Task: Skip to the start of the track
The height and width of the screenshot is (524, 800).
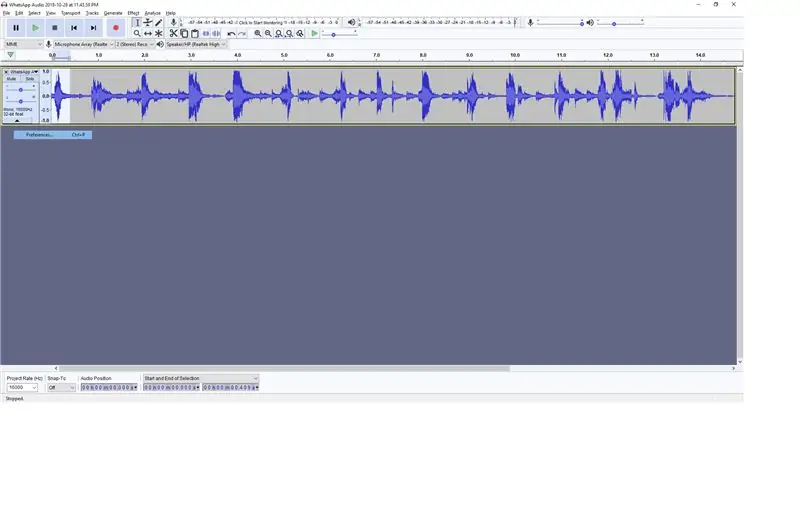Action: tap(74, 28)
